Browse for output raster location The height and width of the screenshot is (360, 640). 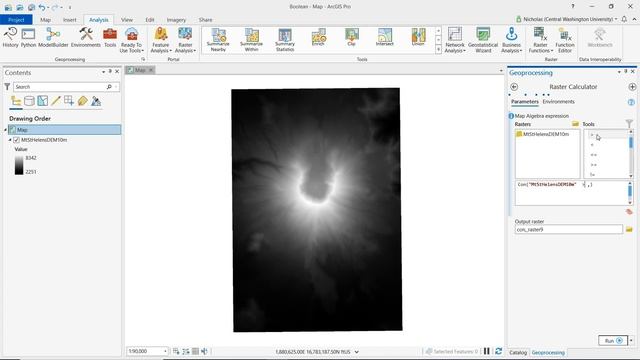click(x=629, y=229)
